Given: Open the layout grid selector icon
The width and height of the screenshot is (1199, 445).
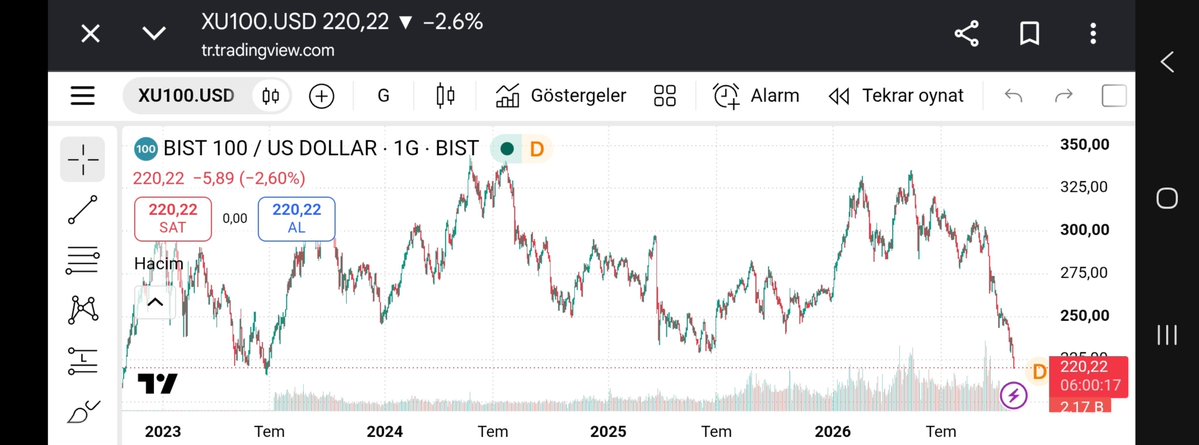Looking at the screenshot, I should (x=665, y=96).
